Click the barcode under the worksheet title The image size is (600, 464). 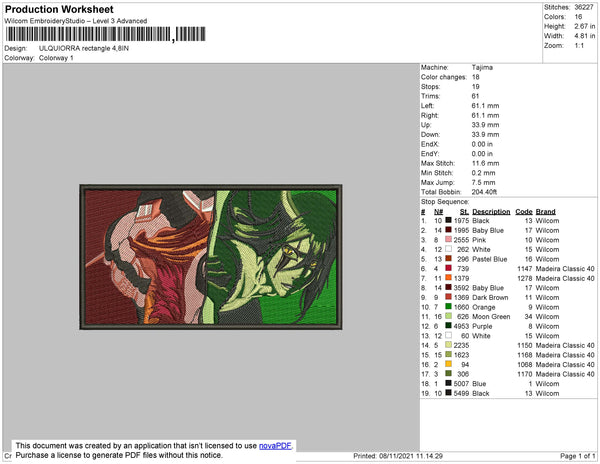click(x=105, y=34)
